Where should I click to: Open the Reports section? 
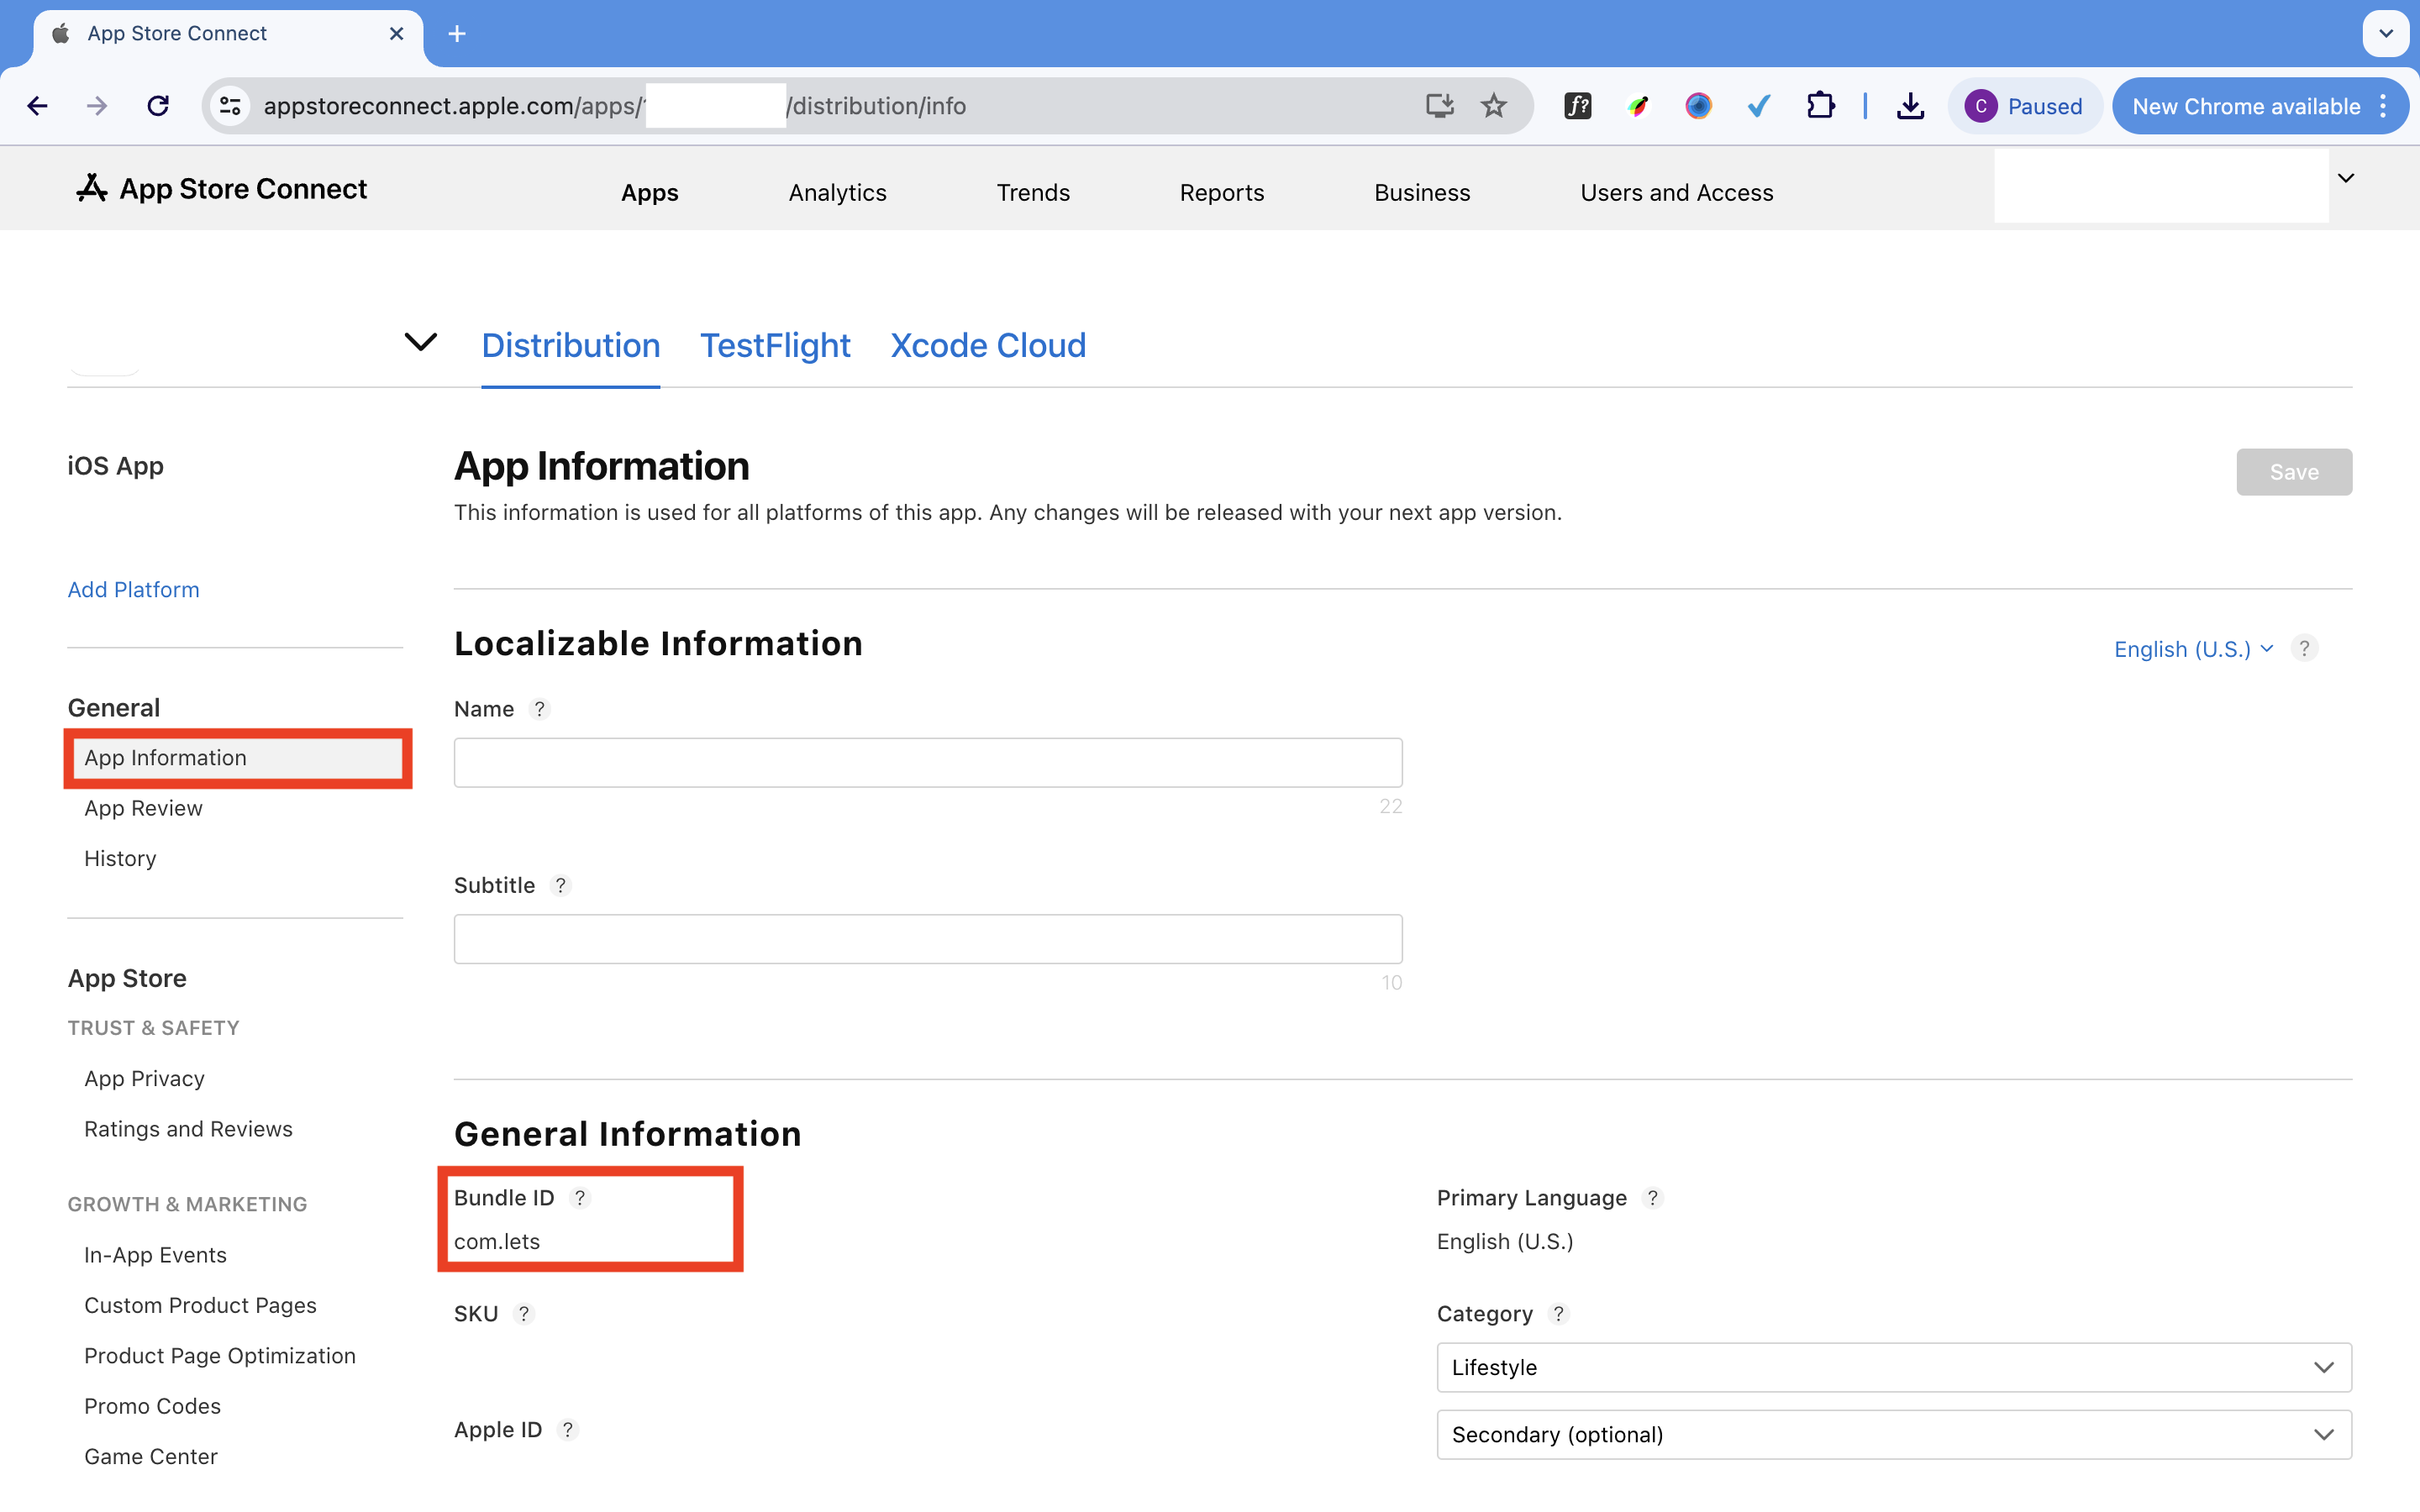coord(1222,192)
